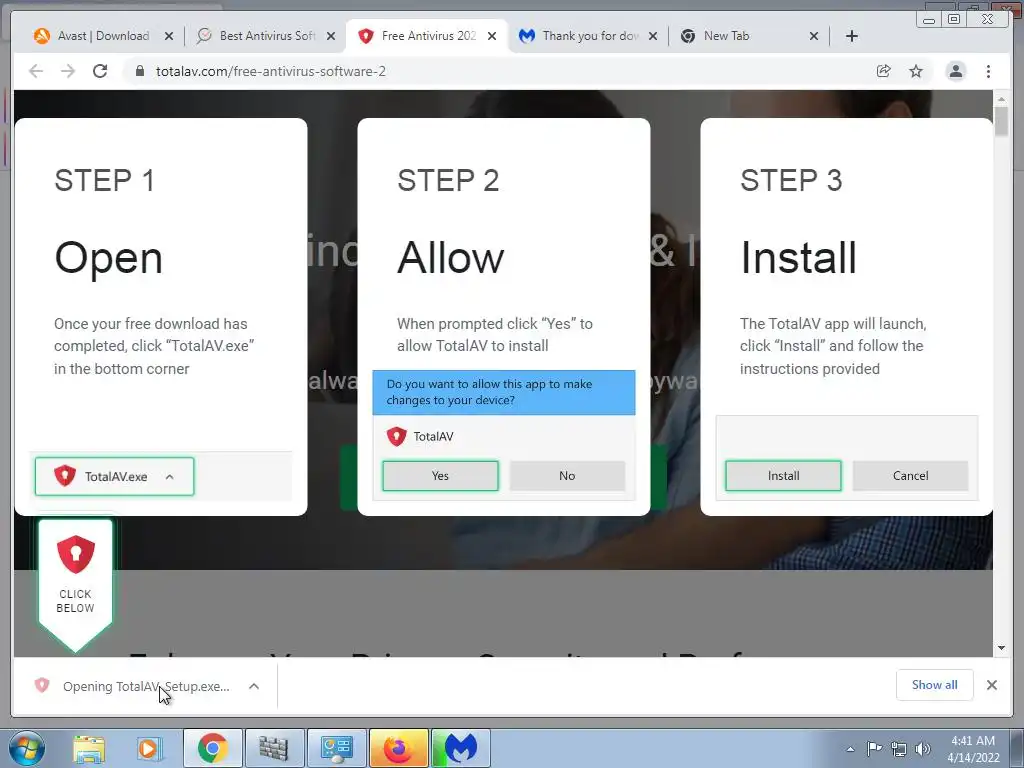Close the downloads bar
The image size is (1024, 768).
[992, 685]
